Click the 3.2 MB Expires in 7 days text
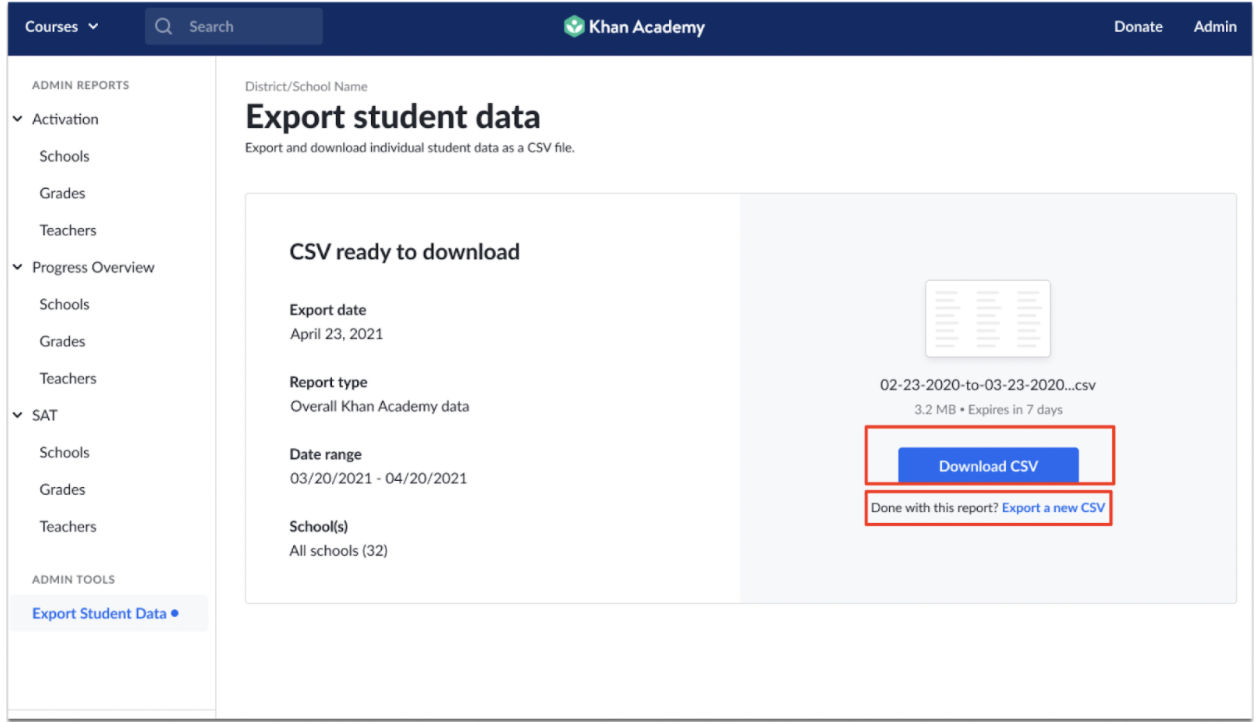This screenshot has height=722, width=1258. pyautogui.click(x=988, y=409)
